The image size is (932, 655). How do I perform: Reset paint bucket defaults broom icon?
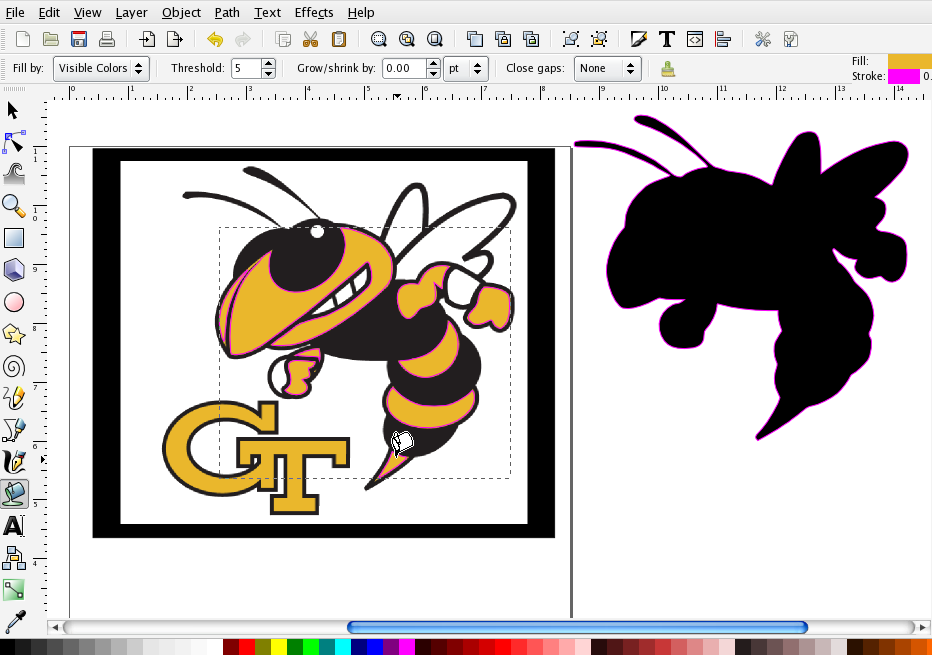click(668, 69)
